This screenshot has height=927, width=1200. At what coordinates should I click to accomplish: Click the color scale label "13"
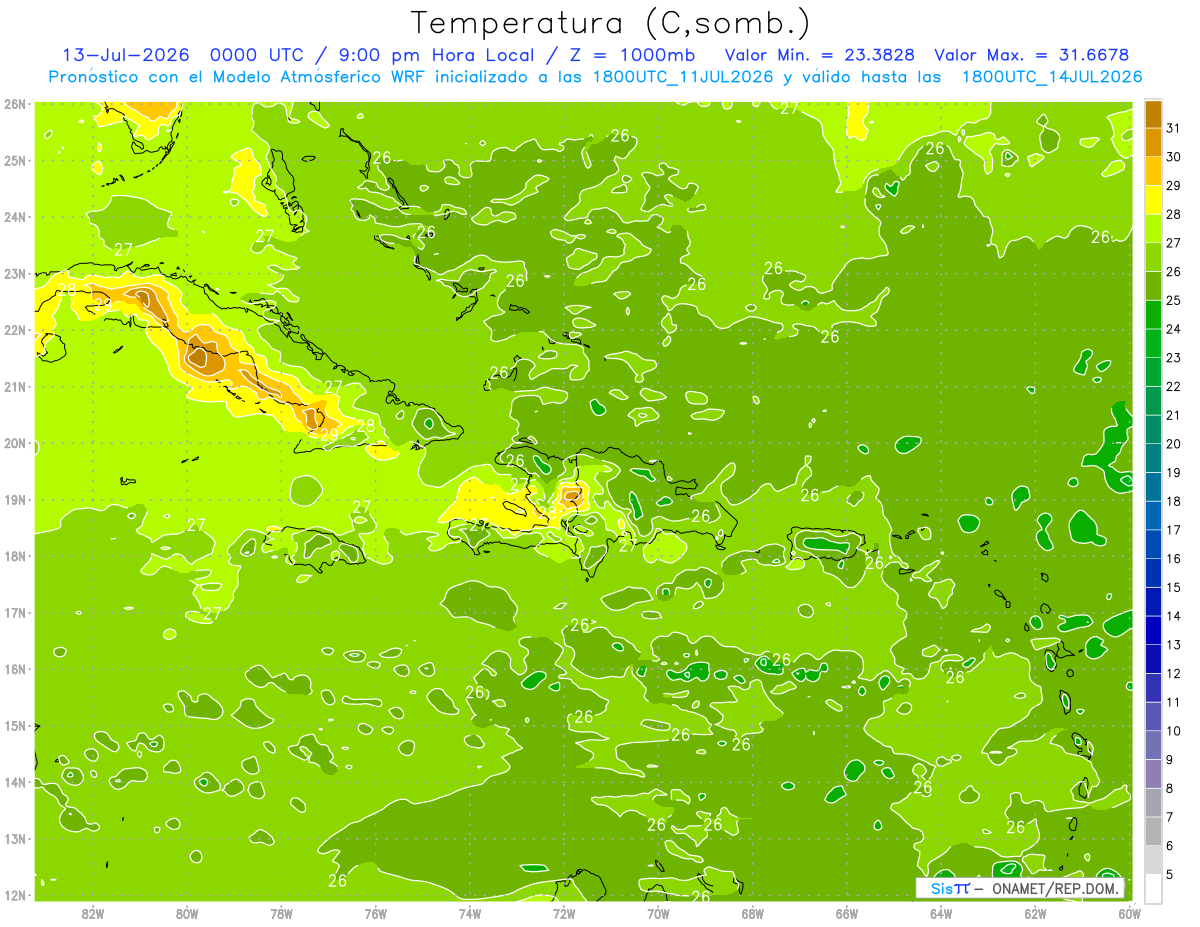(x=1173, y=644)
